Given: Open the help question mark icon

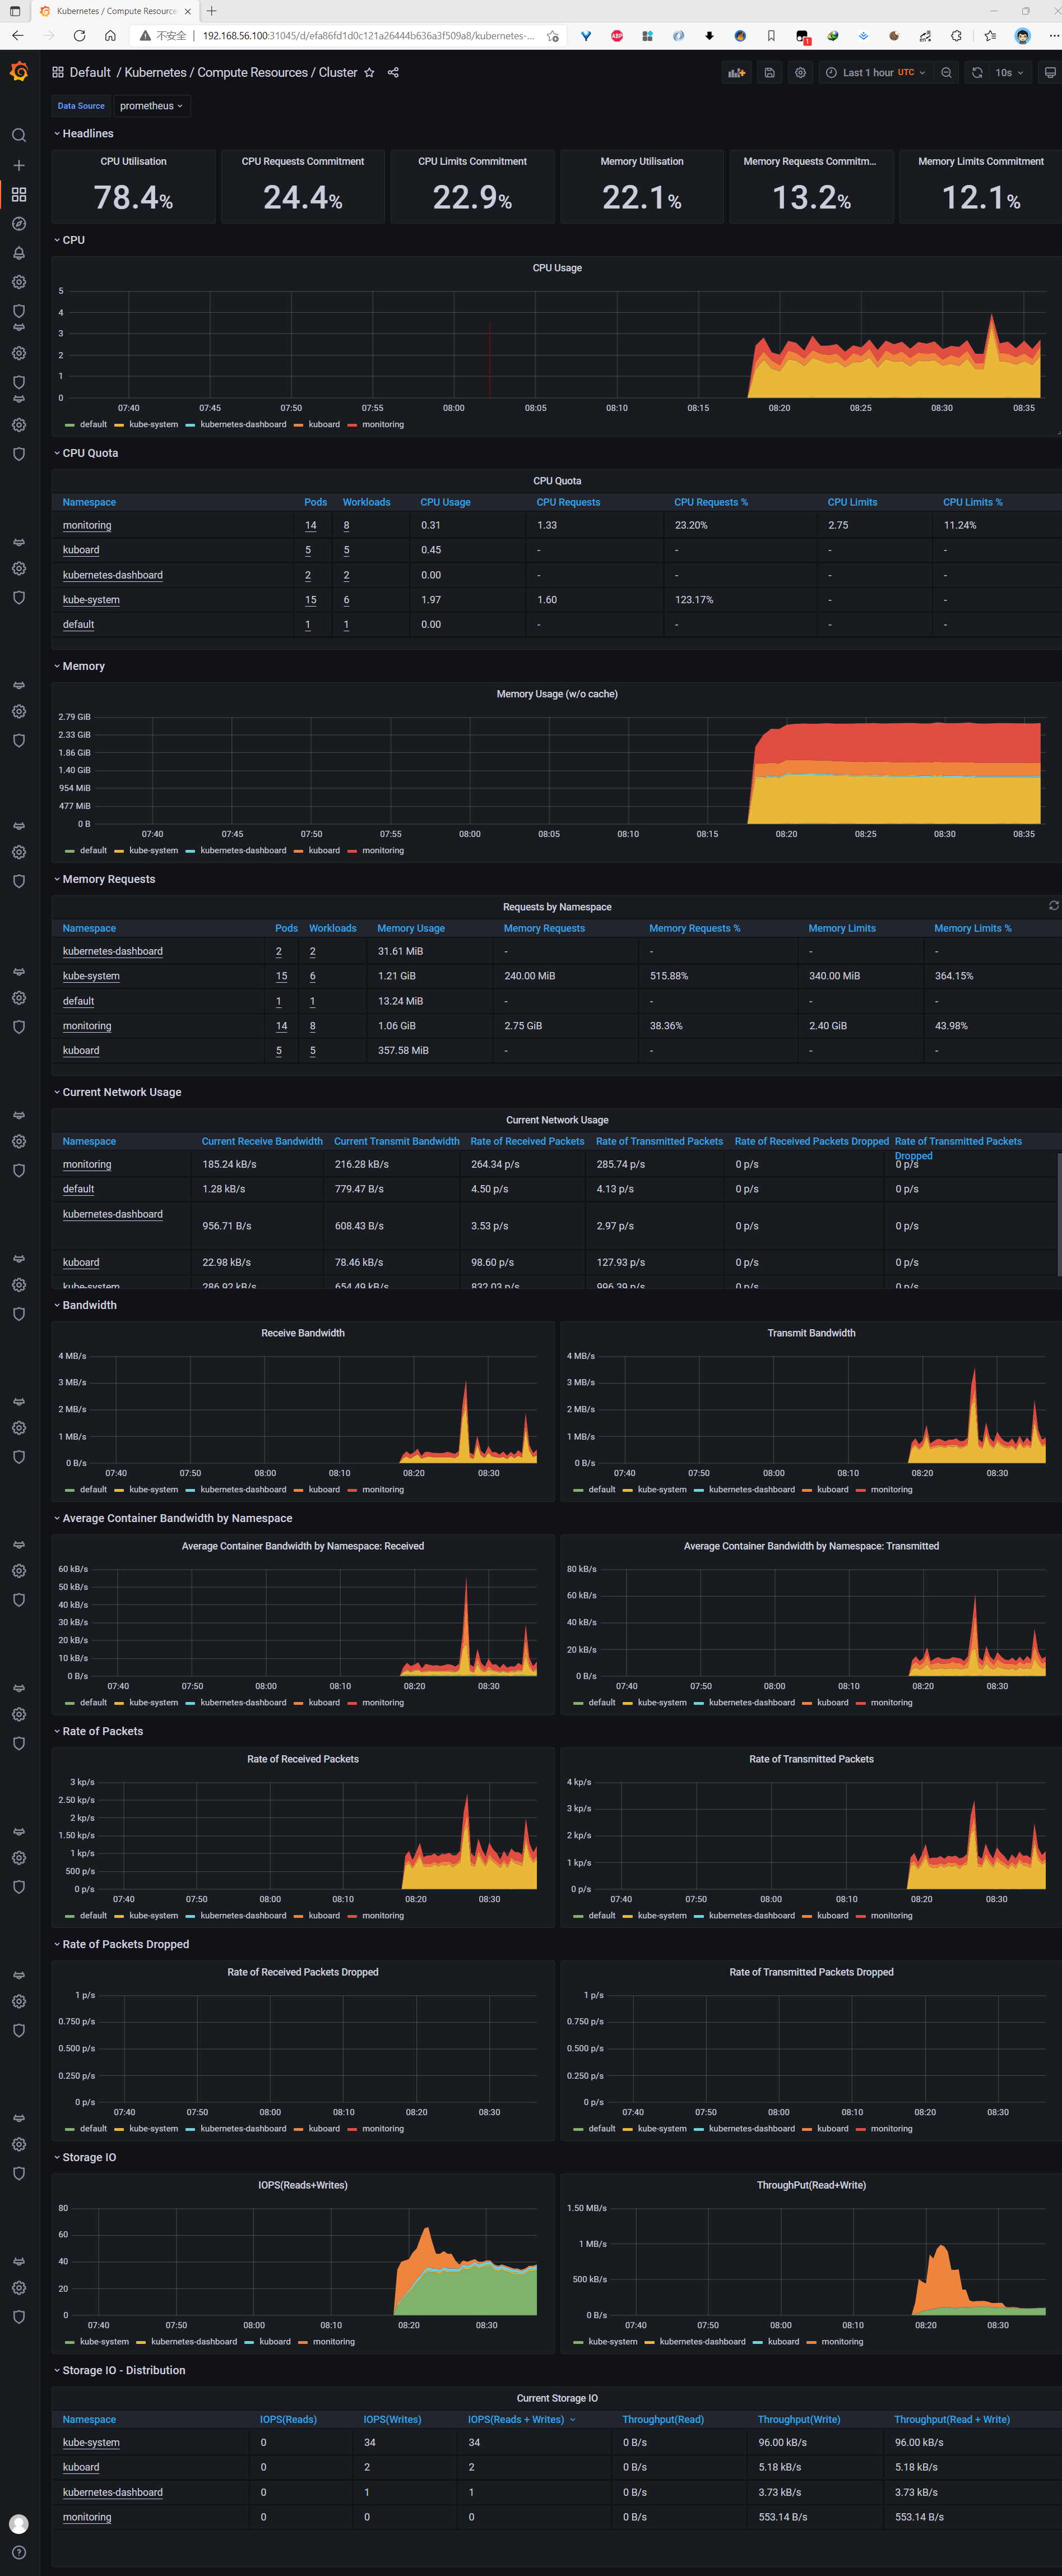Looking at the screenshot, I should tap(19, 2553).
